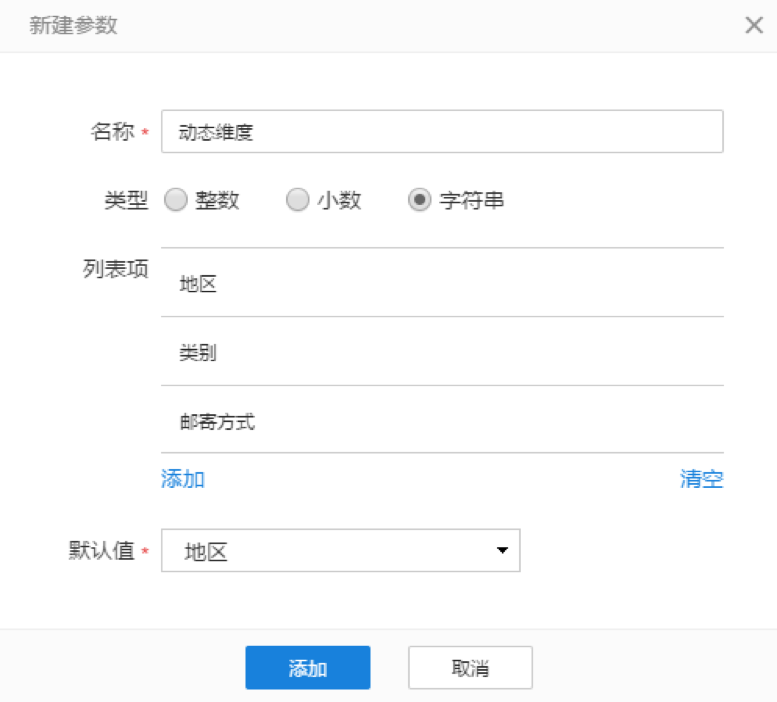Viewport: 777px width, 702px height.
Task: Click the 邮寄方式 list item row
Action: pos(442,420)
